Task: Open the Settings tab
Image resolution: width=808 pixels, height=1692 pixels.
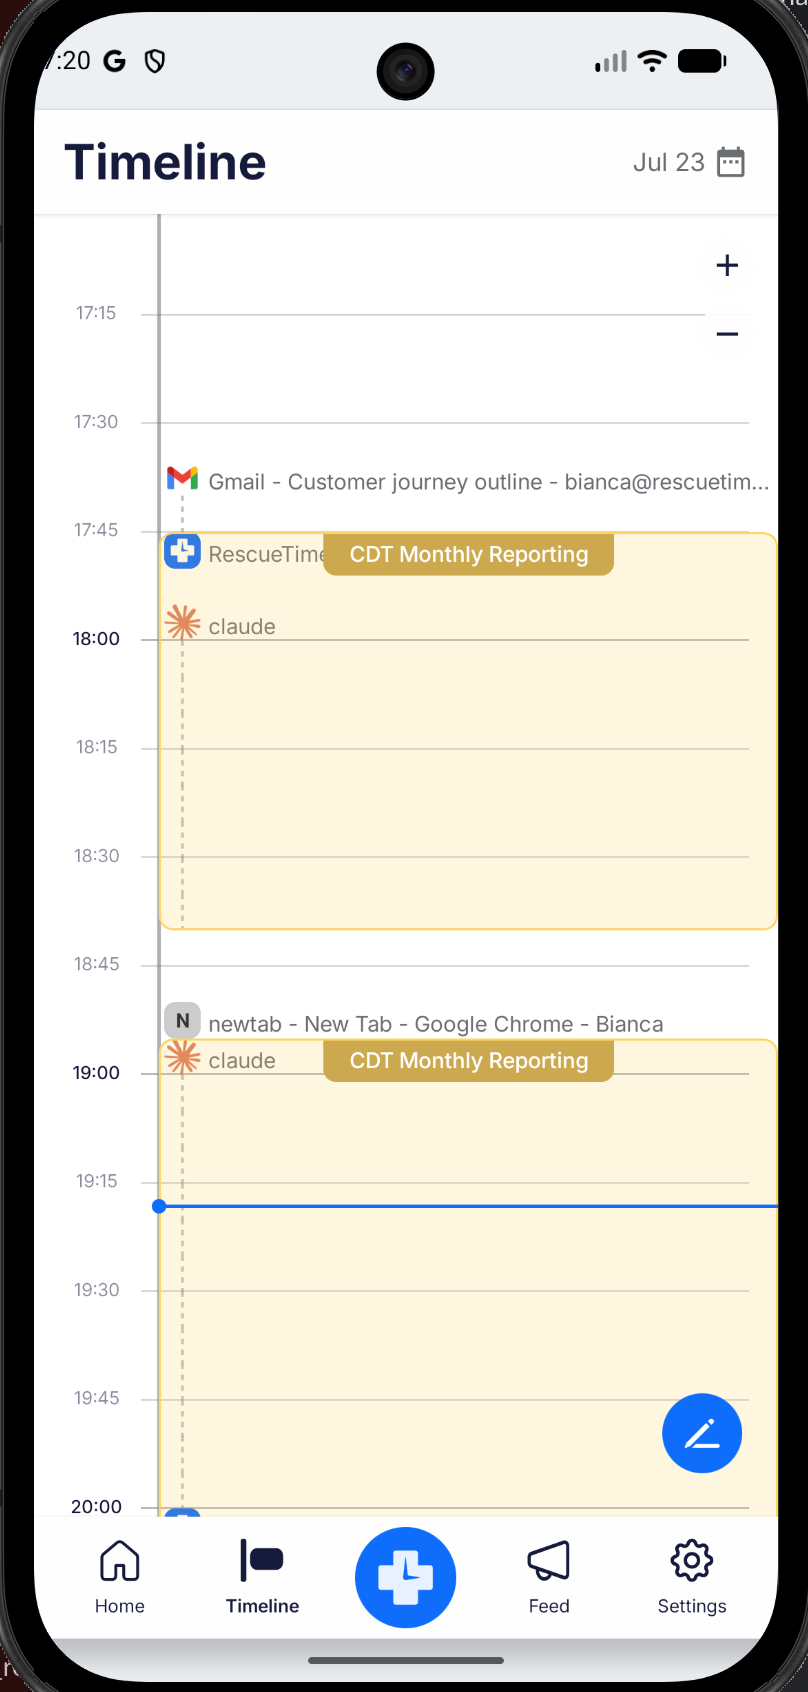Action: click(692, 1577)
